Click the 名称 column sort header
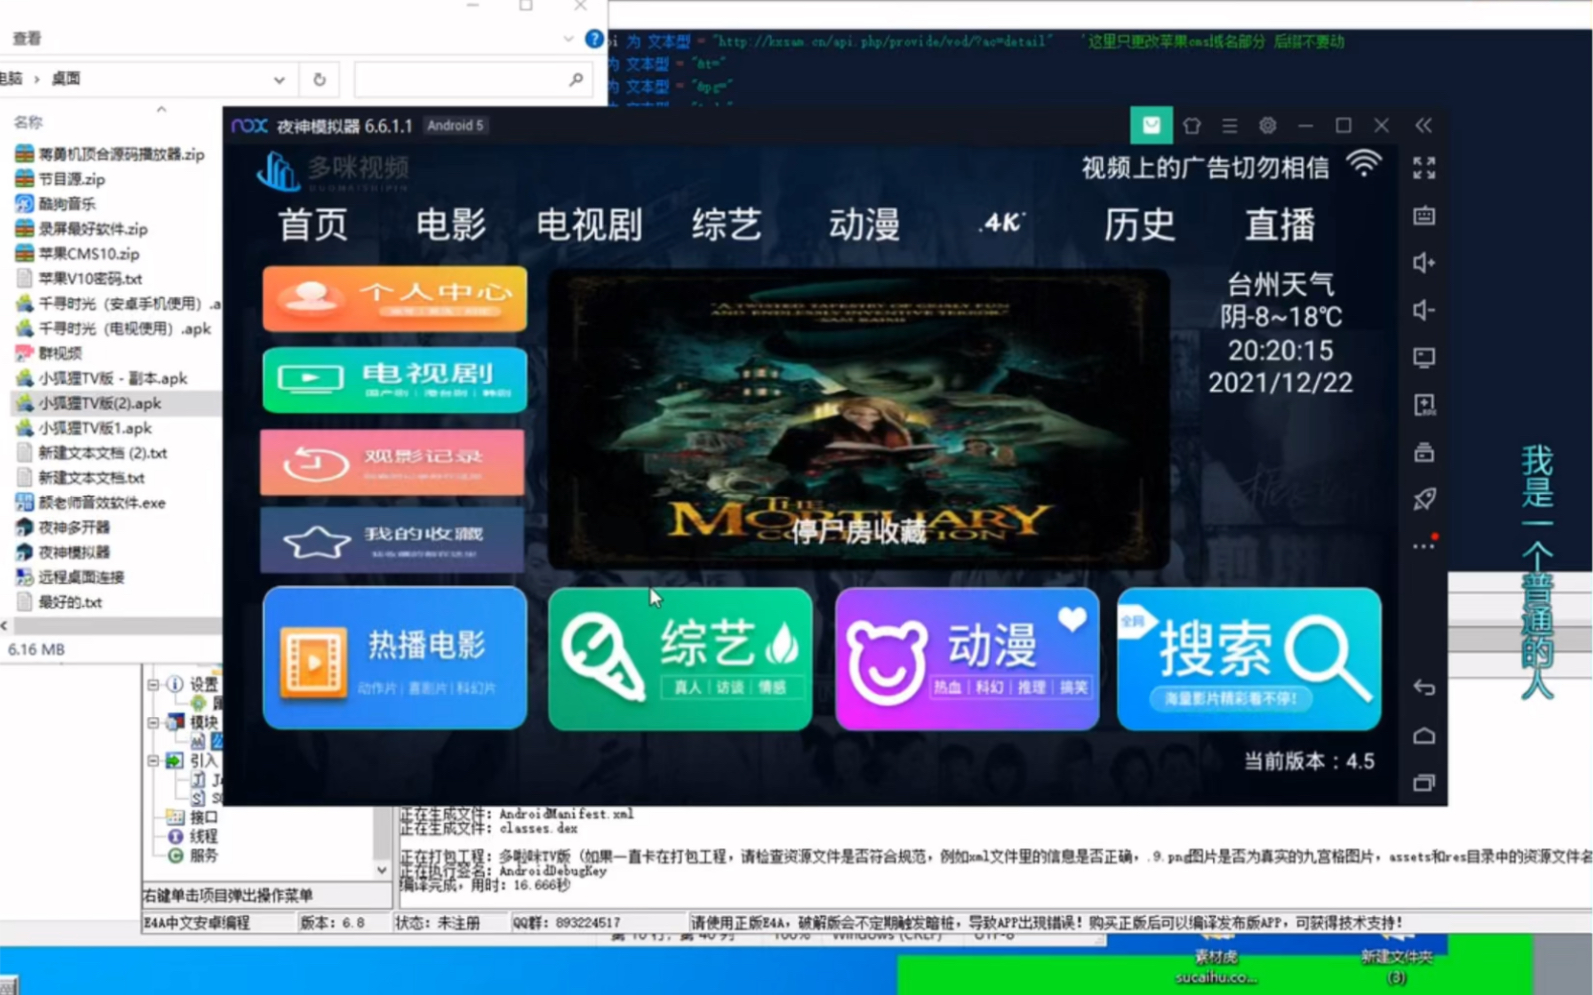1593x995 pixels. [x=28, y=122]
